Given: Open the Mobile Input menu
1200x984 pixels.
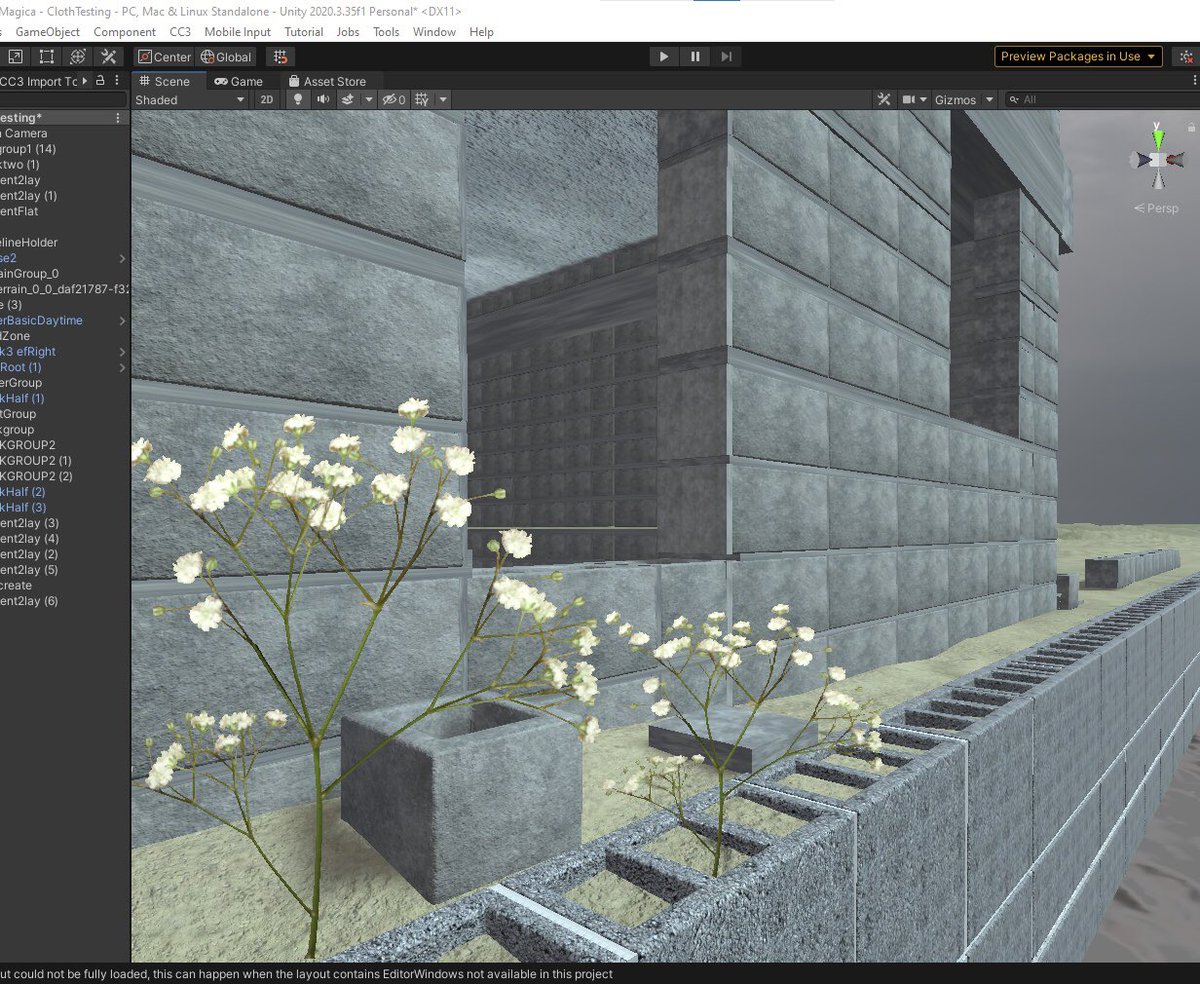Looking at the screenshot, I should (237, 32).
